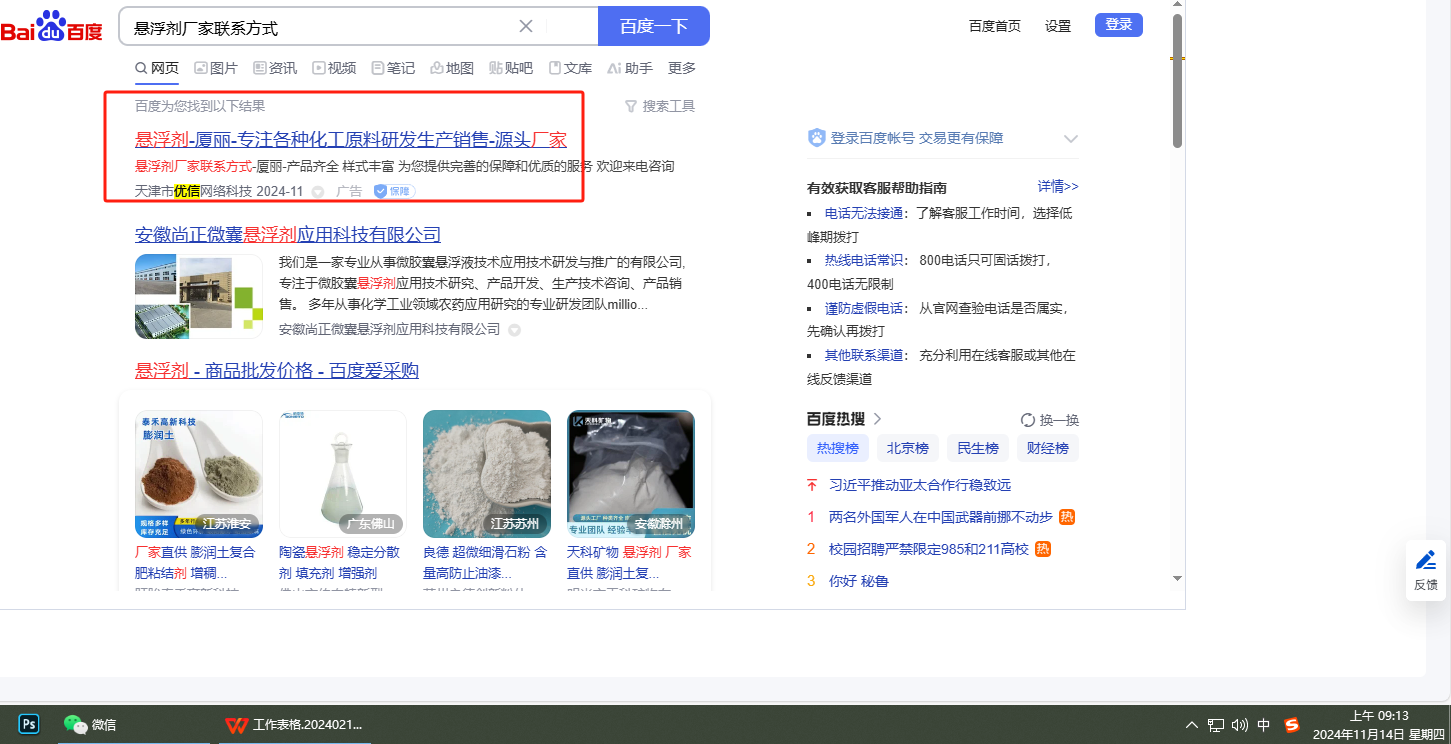Click the top-pinned arrow icon by 习近平 item

[812, 485]
